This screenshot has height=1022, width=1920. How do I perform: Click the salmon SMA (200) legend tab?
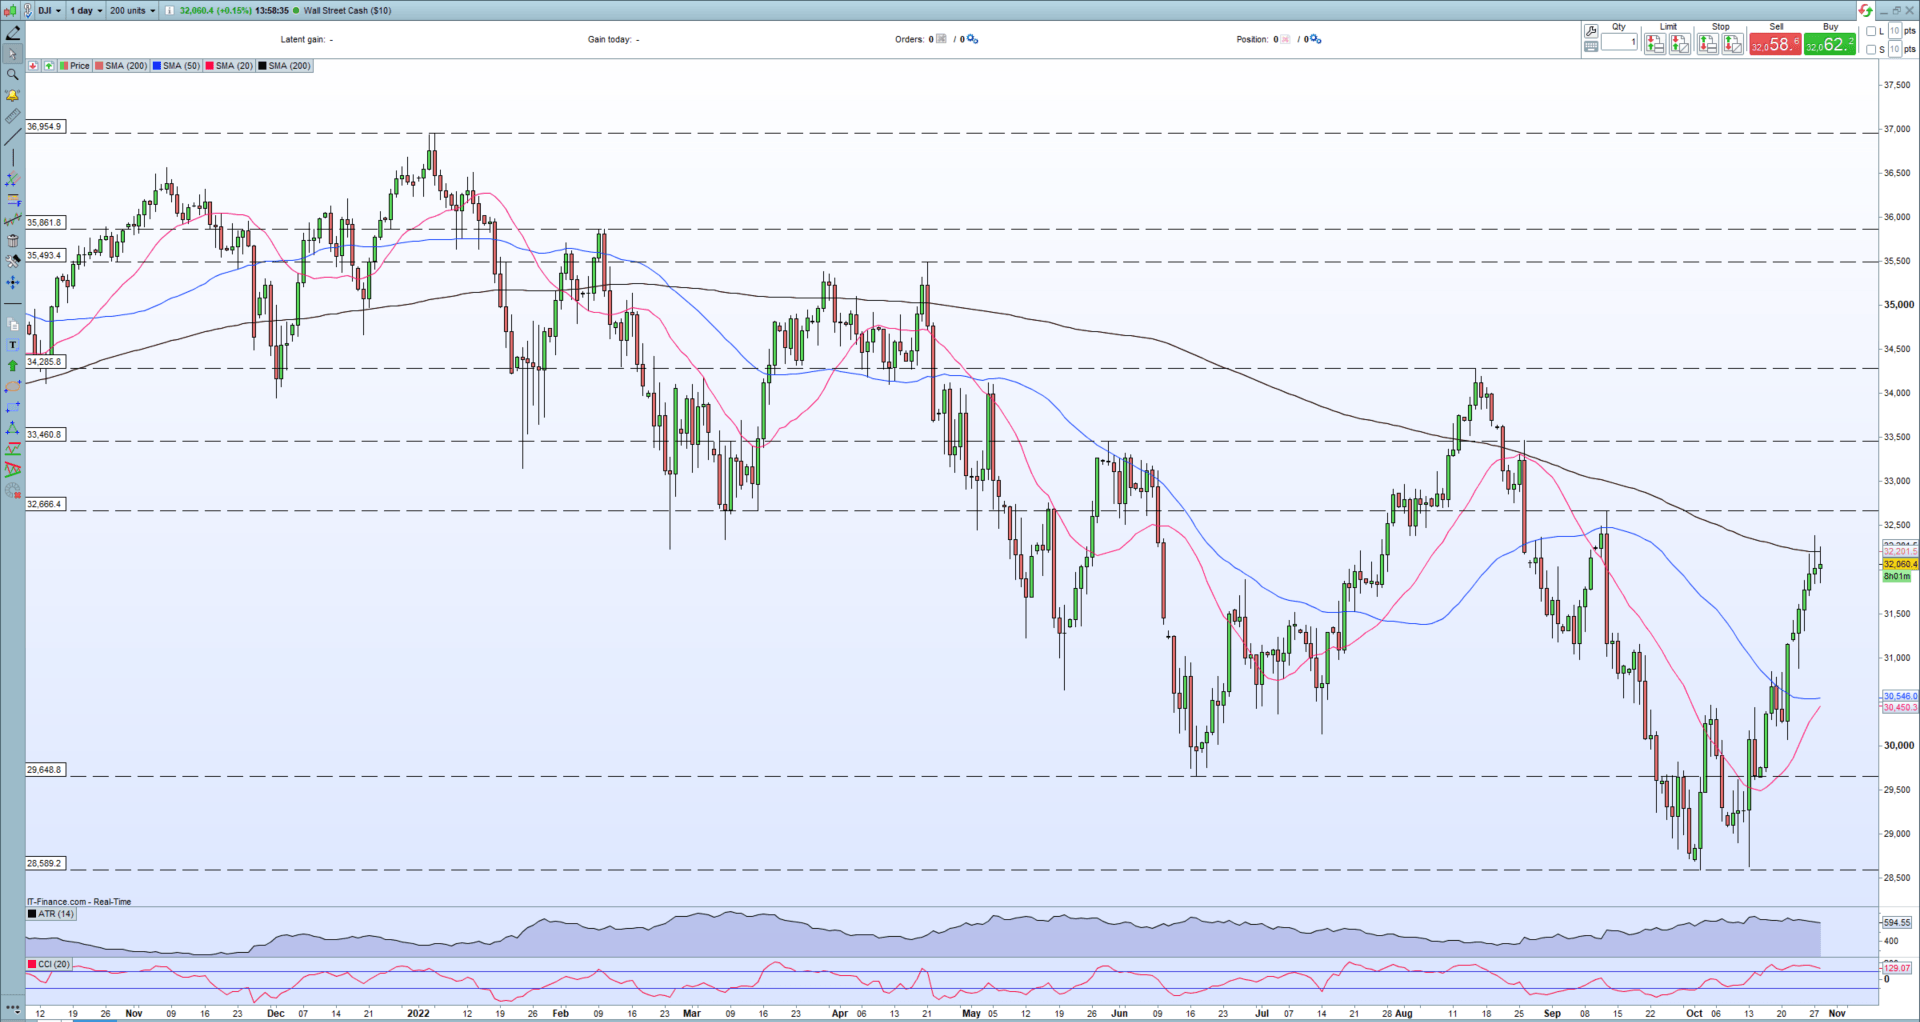[x=121, y=66]
